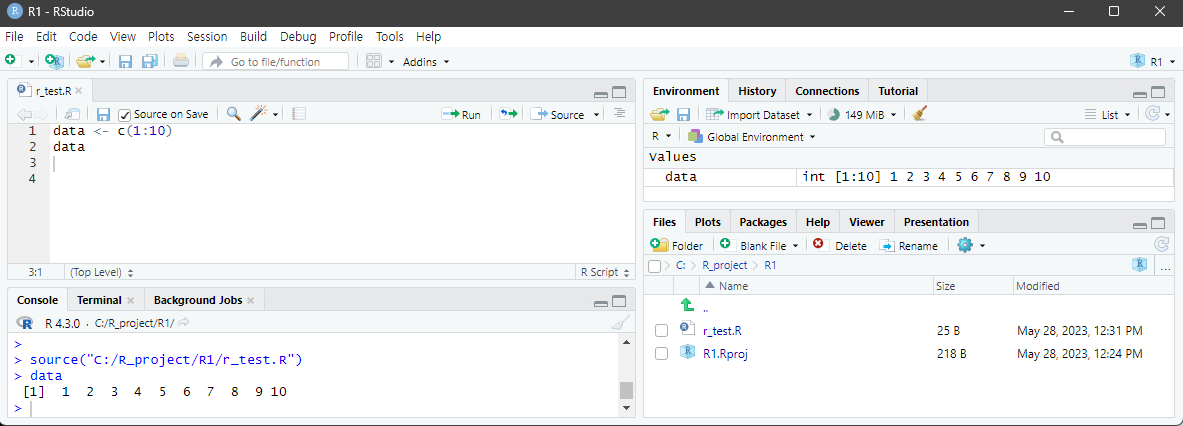Open the (Top Level) scope selector
Viewport: 1183px width, 426px height.
(102, 272)
